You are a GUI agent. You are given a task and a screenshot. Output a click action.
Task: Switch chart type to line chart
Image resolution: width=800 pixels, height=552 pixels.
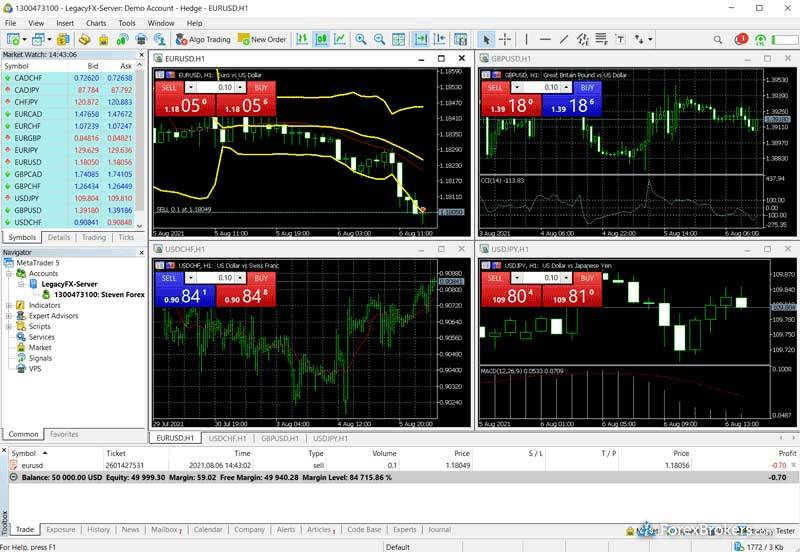coord(340,39)
